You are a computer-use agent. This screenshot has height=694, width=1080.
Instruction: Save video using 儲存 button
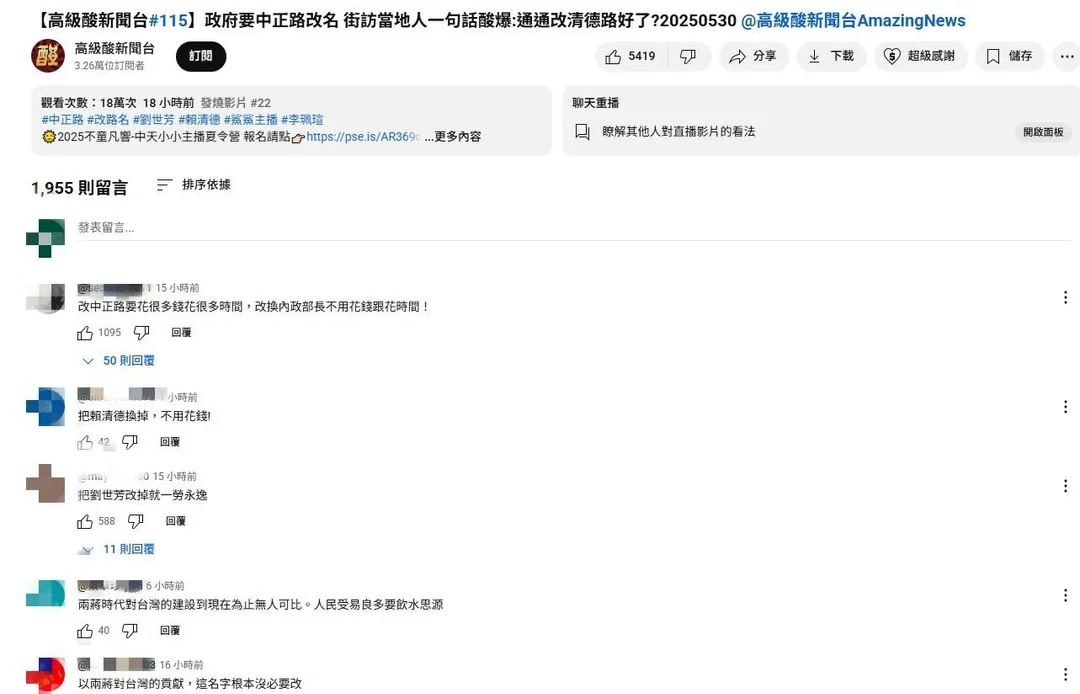tap(1009, 56)
